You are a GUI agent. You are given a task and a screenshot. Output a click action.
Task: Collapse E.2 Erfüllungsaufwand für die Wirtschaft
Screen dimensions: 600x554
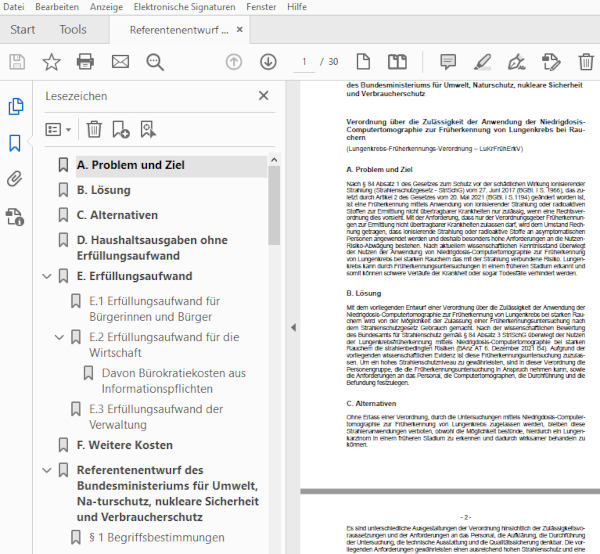61,337
